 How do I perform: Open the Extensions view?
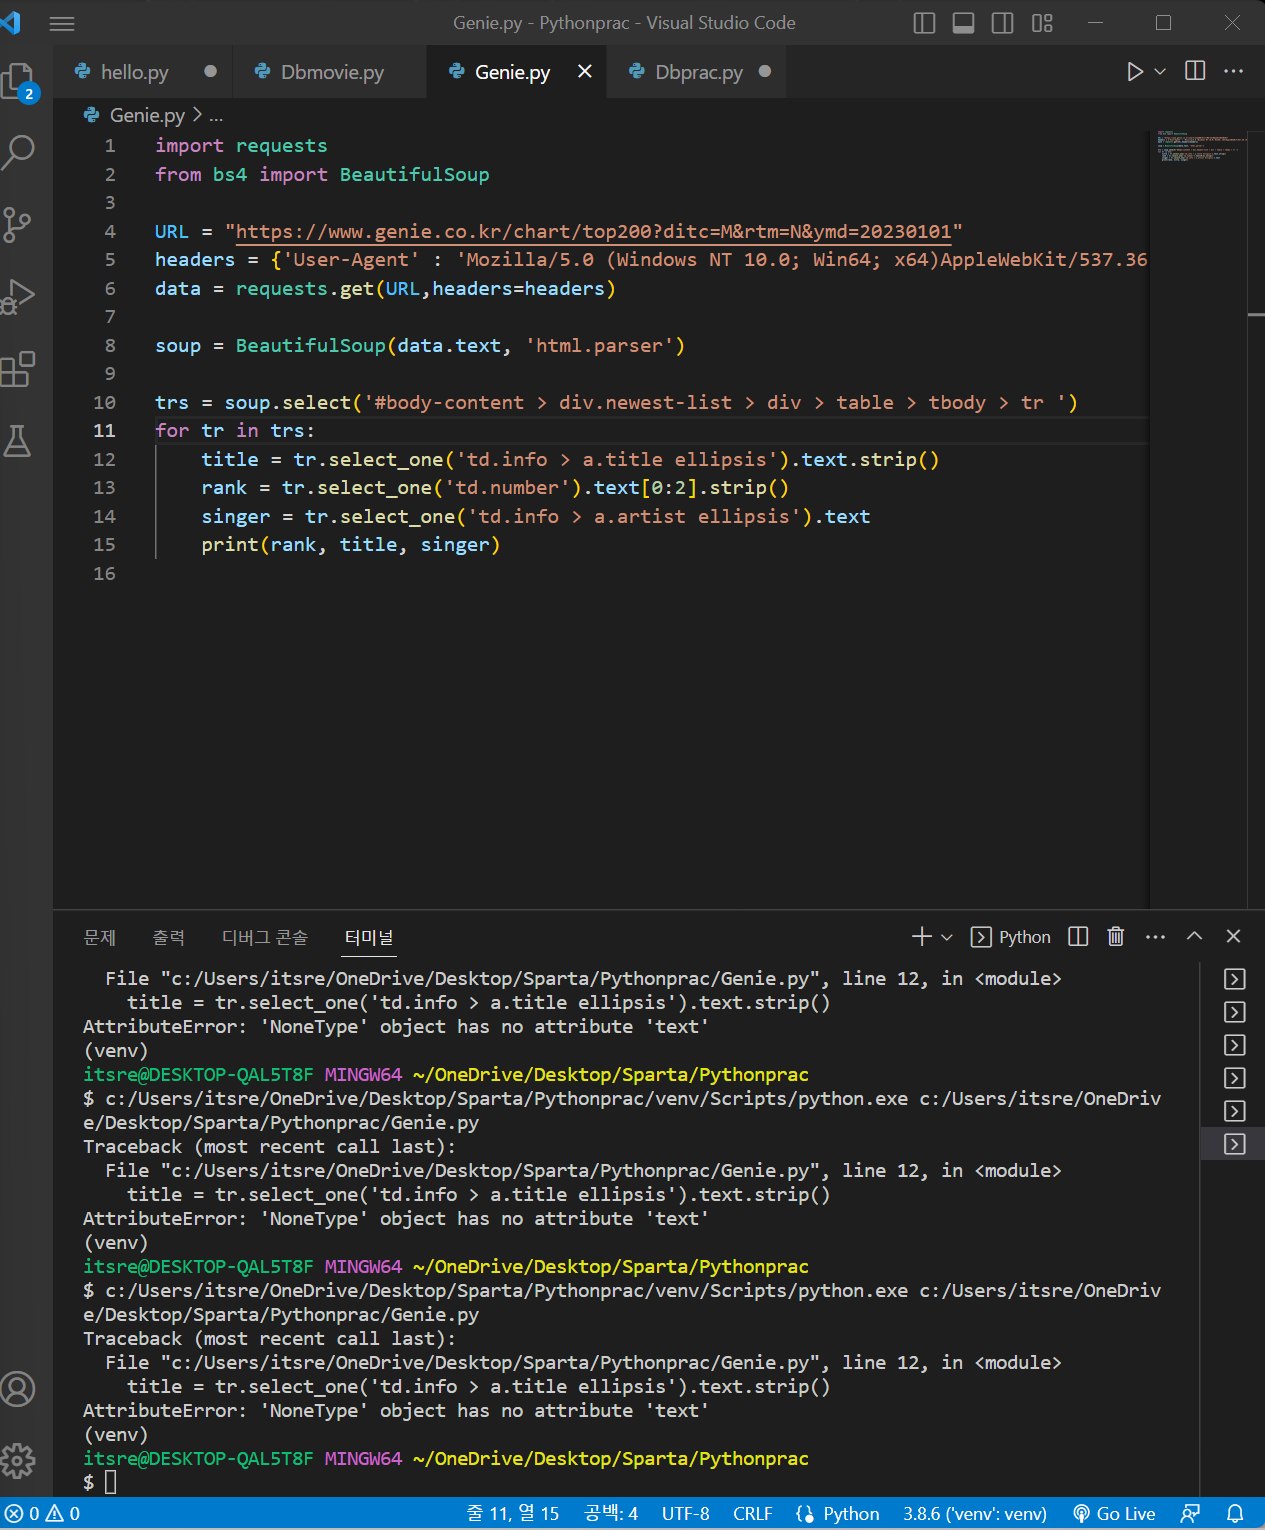(x=19, y=369)
